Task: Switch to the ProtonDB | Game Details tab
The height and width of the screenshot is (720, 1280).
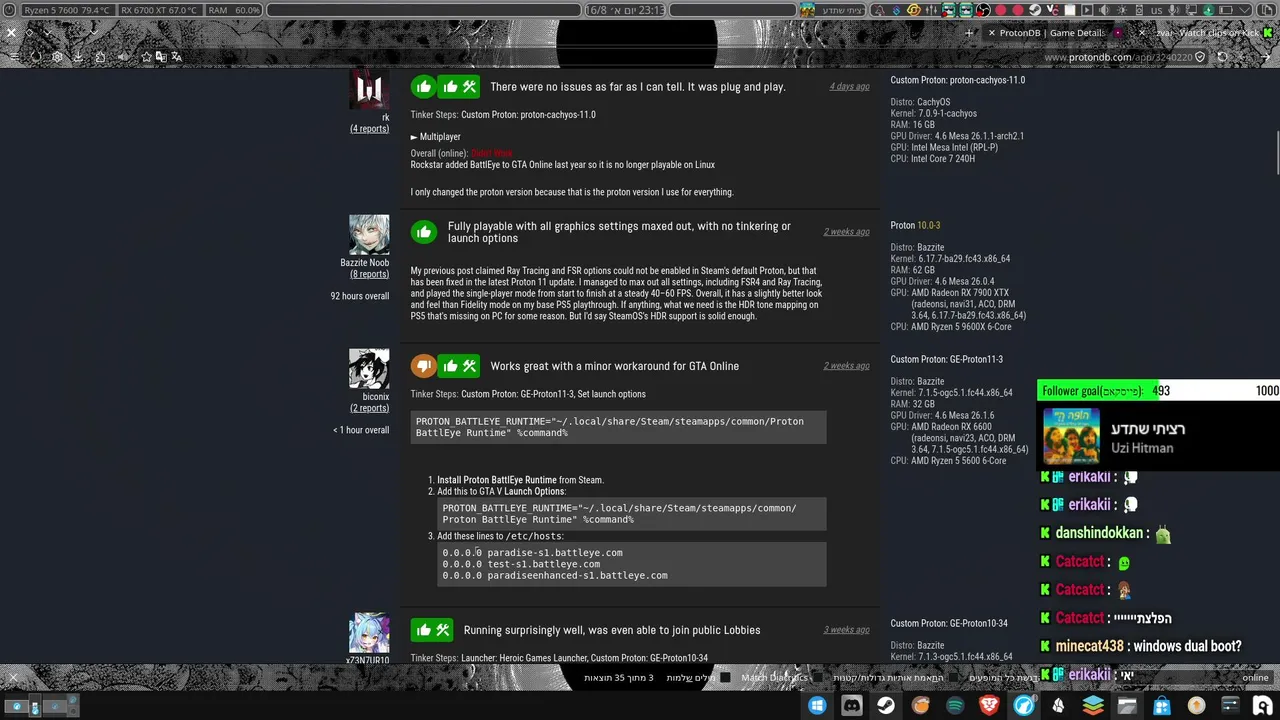Action: tap(1052, 33)
